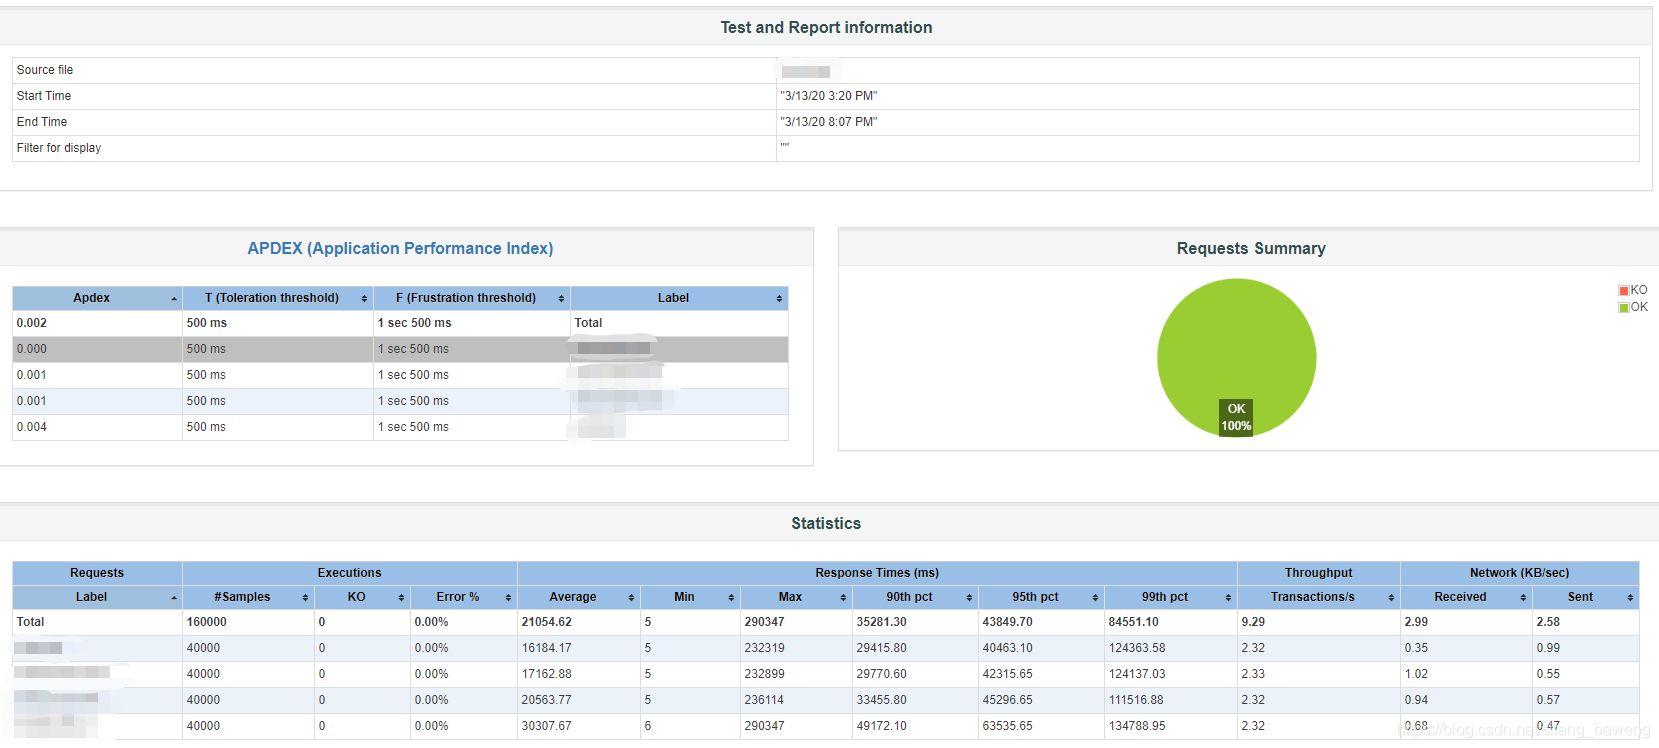Image resolution: width=1659 pixels, height=748 pixels.
Task: Sort Statistics by Received column
Action: (x=1466, y=597)
